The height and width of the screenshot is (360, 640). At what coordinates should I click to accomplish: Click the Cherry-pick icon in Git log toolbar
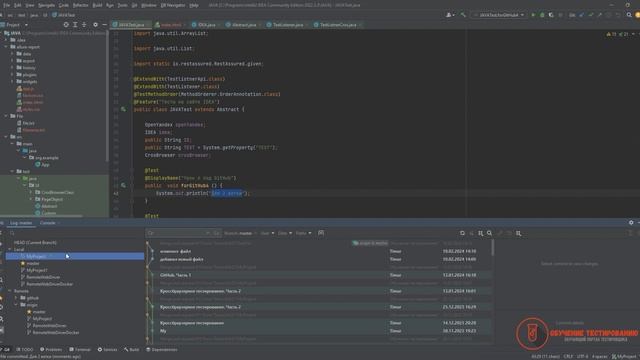[x=471, y=233]
